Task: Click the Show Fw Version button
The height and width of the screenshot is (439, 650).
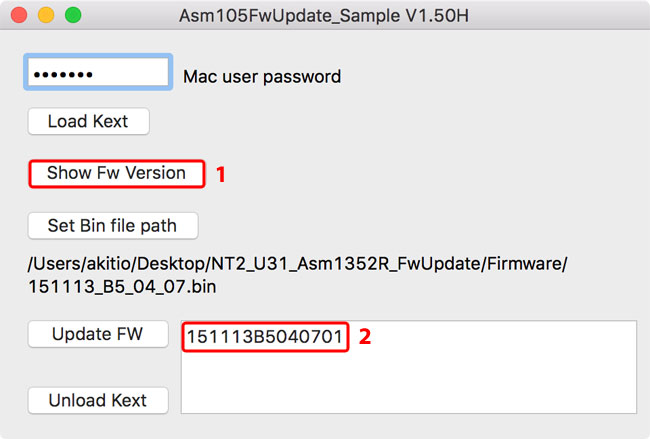Action: pyautogui.click(x=116, y=173)
